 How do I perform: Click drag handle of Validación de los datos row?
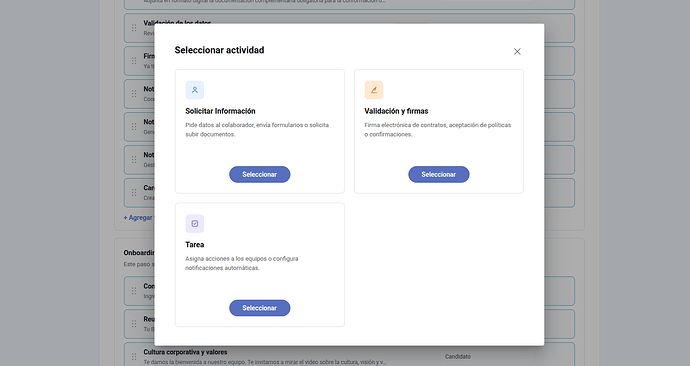134,28
